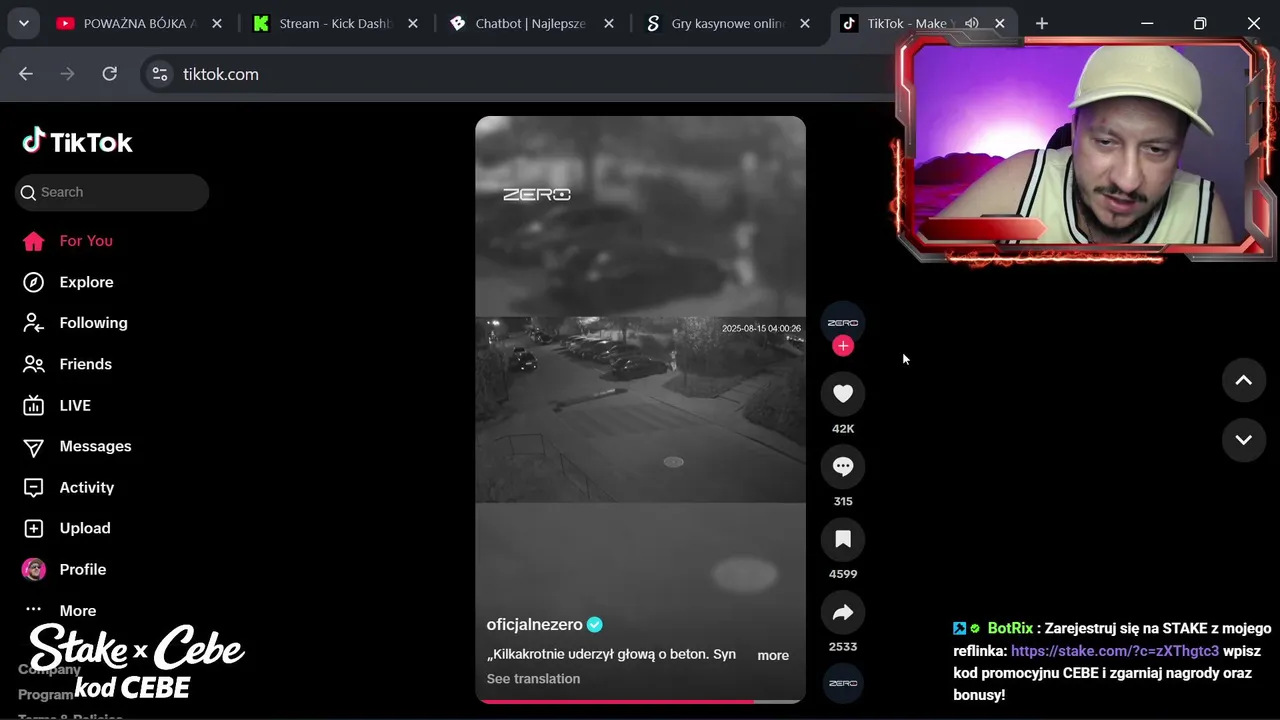Open the ZERO creator avatar
1280x720 pixels.
(843, 322)
